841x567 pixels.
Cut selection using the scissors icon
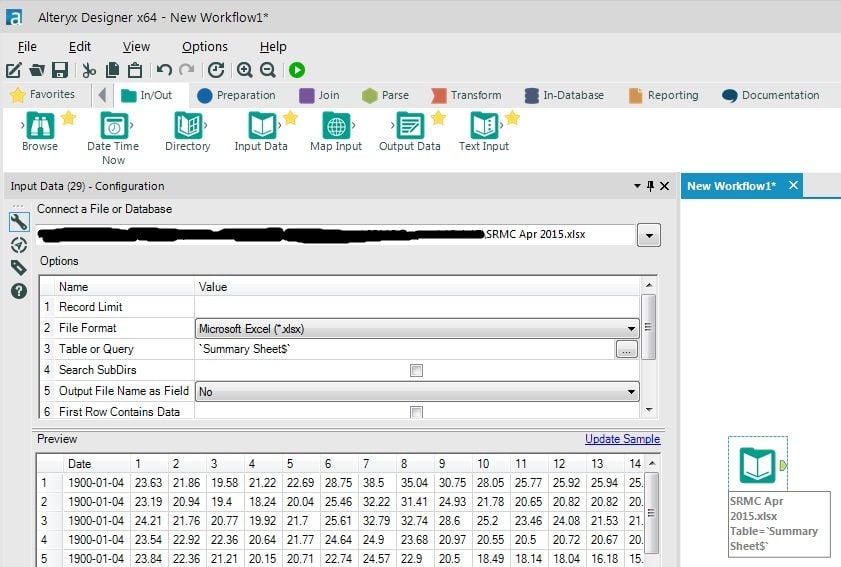coord(89,70)
